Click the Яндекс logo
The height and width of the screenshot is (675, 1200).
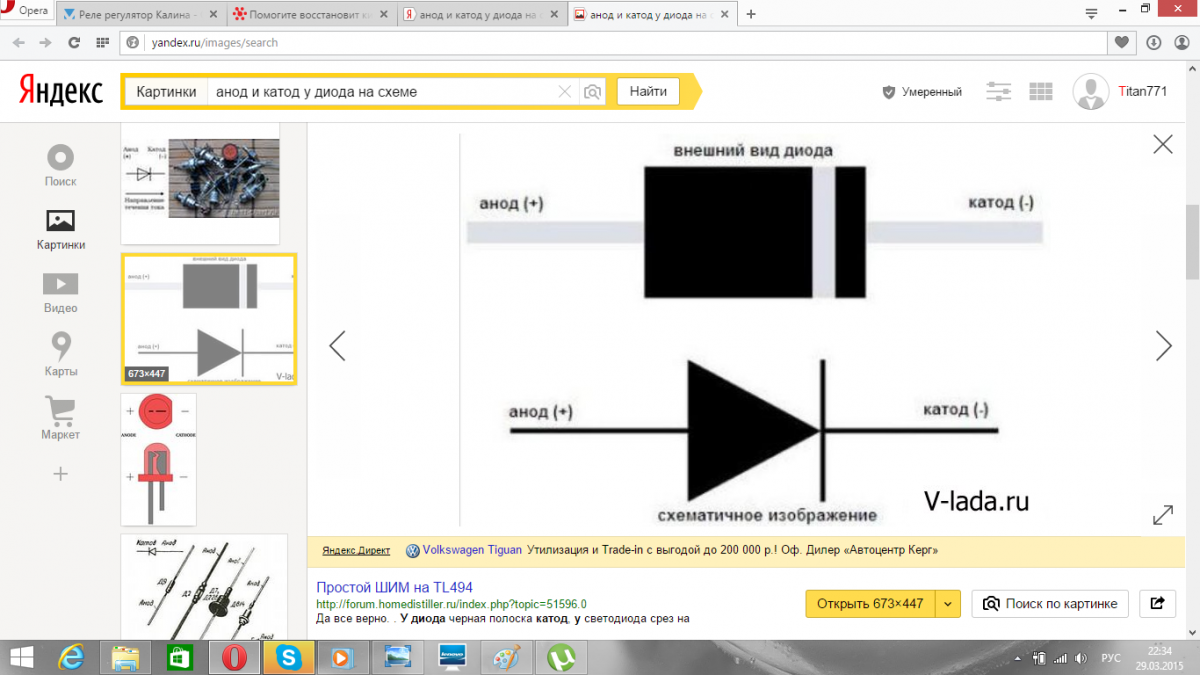tap(61, 91)
